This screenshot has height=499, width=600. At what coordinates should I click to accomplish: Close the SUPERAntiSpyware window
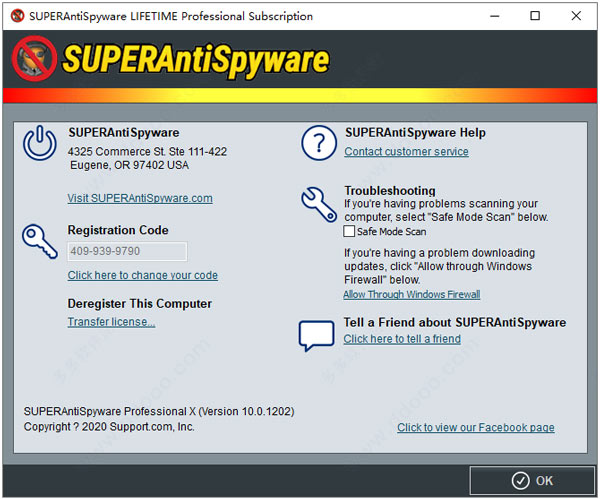tap(576, 16)
